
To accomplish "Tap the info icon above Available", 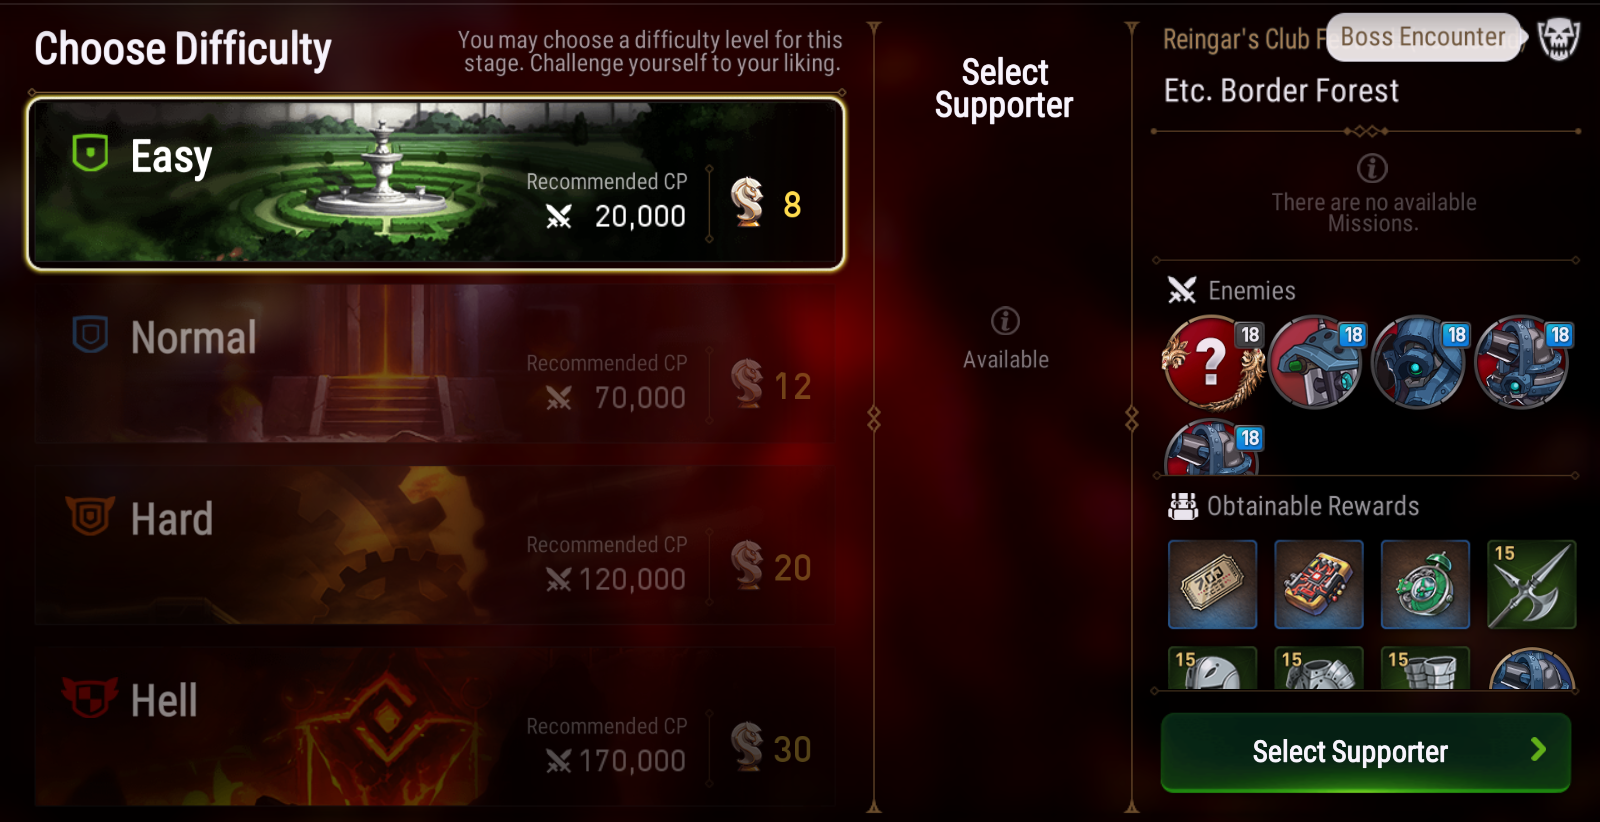I will tap(1005, 321).
